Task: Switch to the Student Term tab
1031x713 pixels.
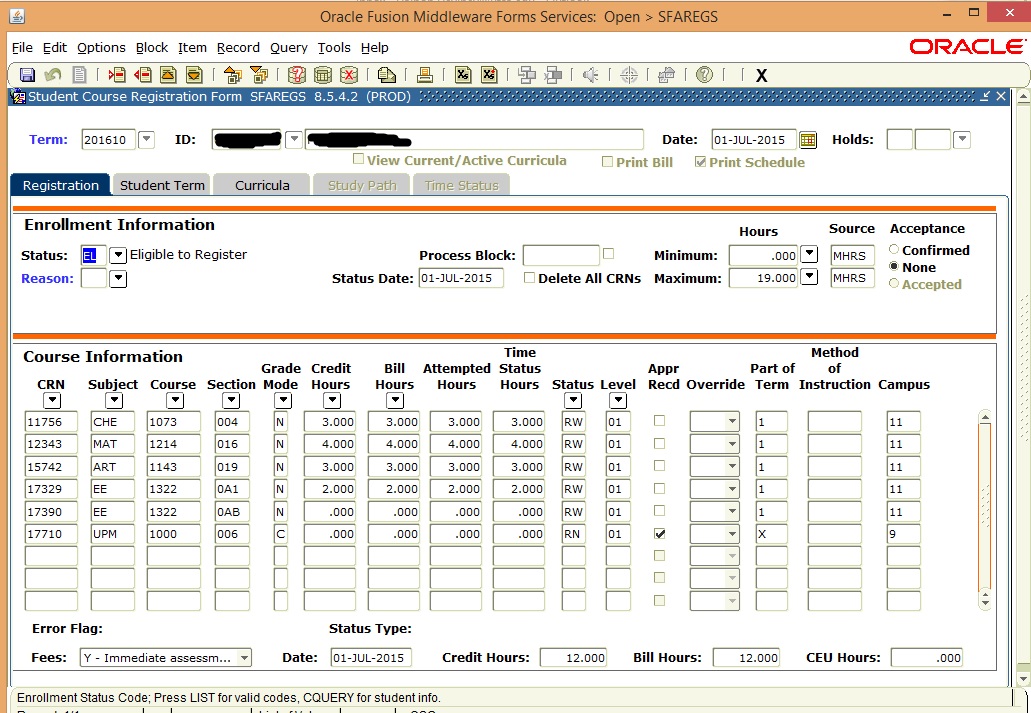Action: coord(162,185)
